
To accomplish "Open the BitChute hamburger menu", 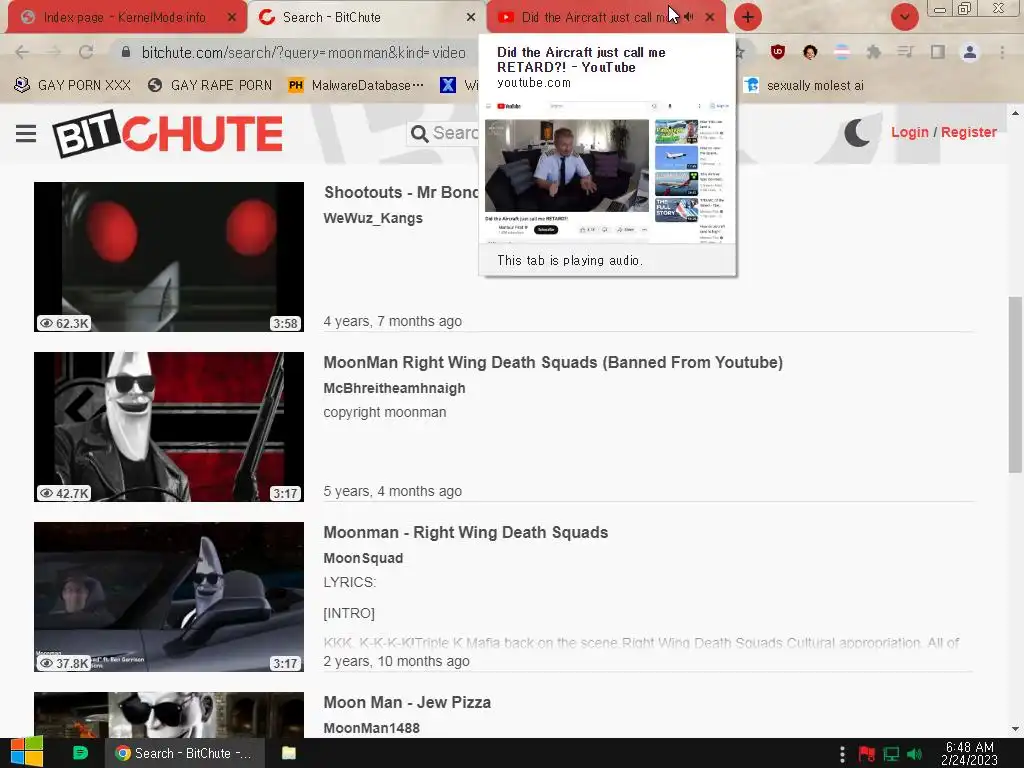I will (x=26, y=134).
